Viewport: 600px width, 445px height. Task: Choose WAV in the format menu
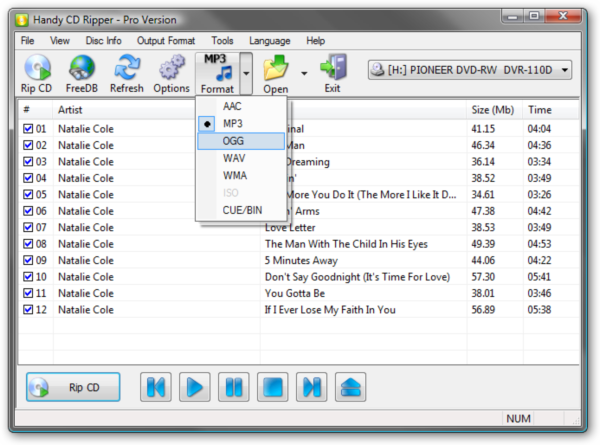(233, 158)
